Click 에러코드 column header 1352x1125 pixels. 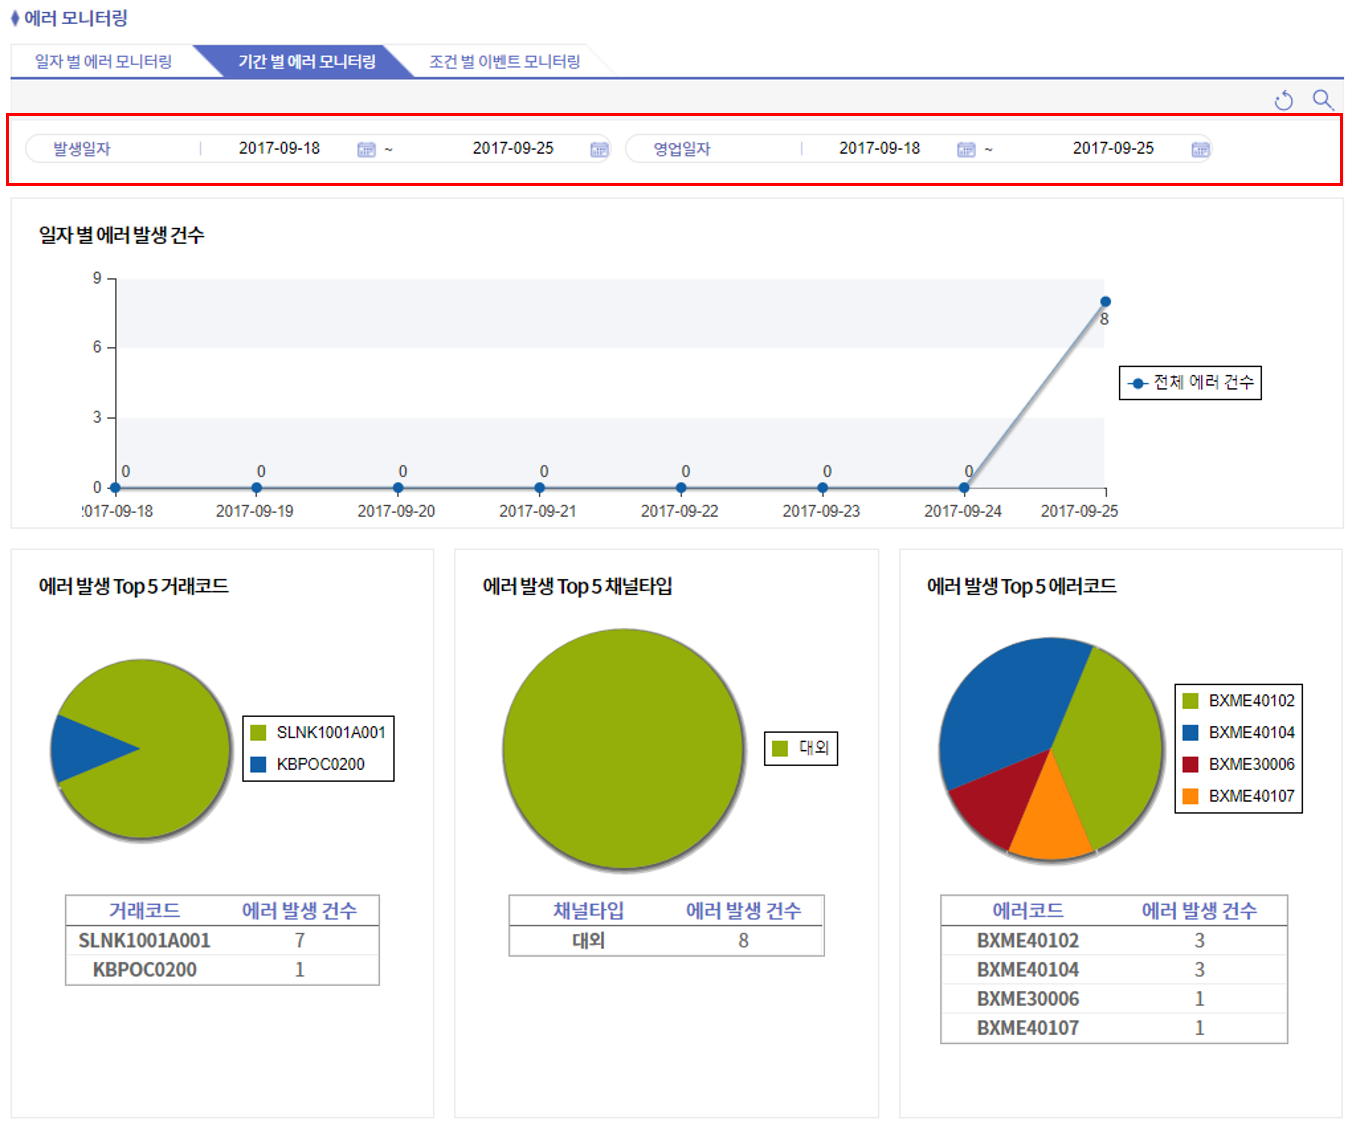click(1028, 911)
